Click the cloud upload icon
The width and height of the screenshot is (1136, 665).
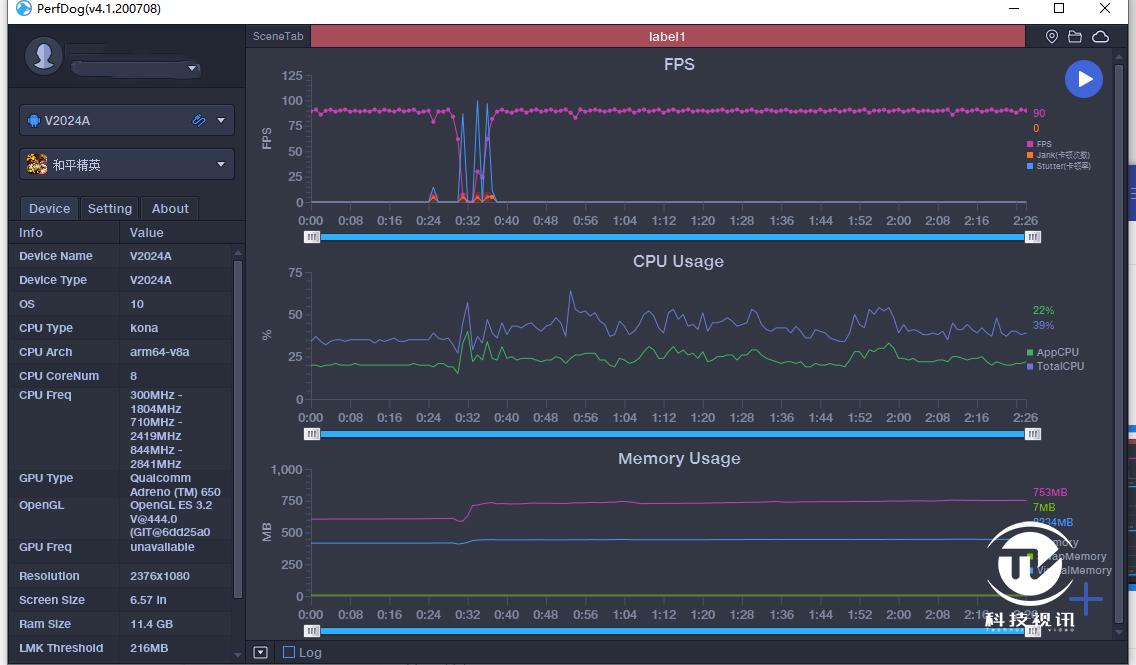[x=1100, y=37]
